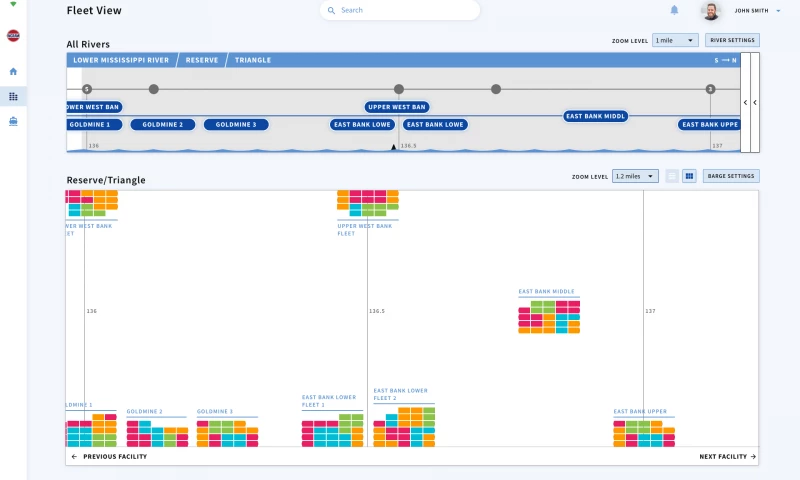The width and height of the screenshot is (800, 480).
Task: Open Barge Settings
Action: [x=731, y=176]
